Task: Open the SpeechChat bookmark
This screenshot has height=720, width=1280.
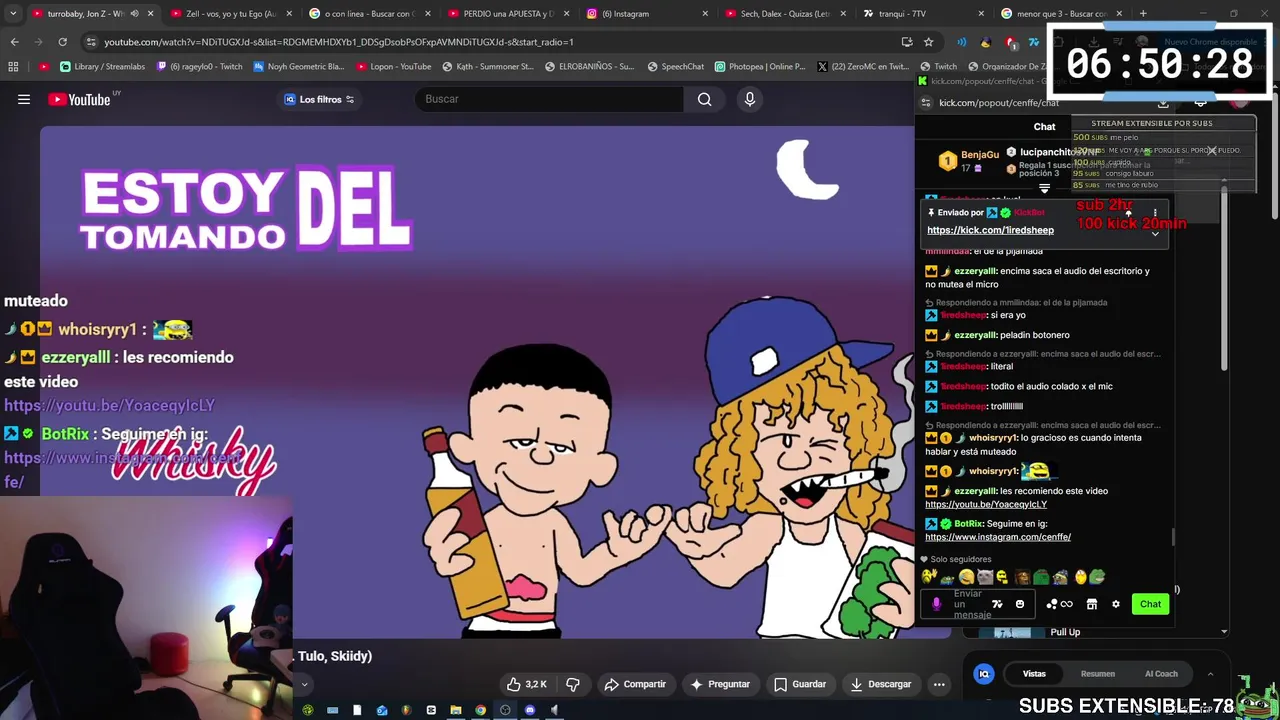Action: [x=676, y=66]
